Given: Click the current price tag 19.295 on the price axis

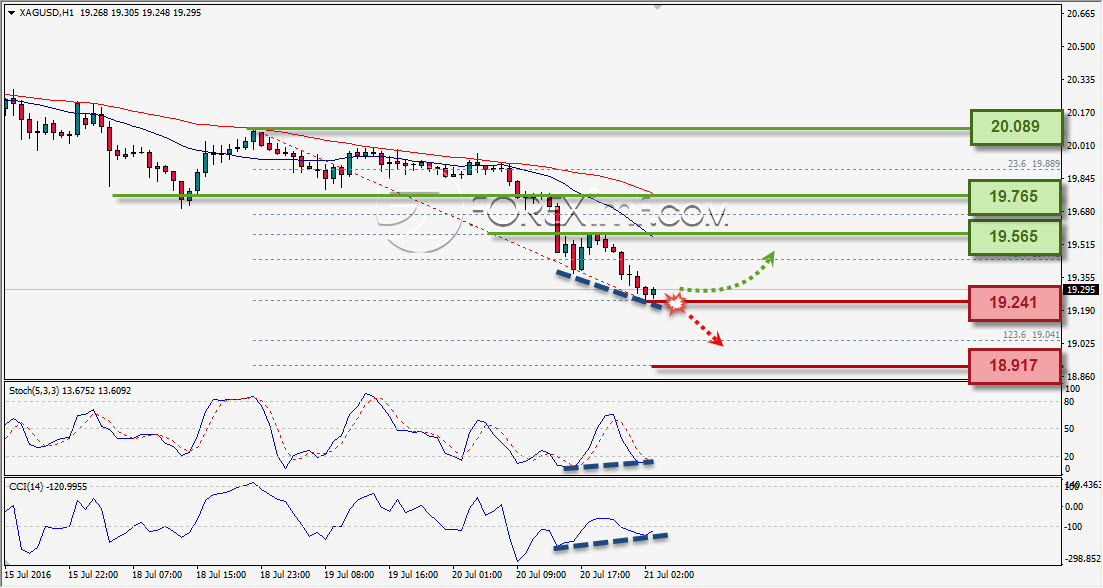Looking at the screenshot, I should click(x=1080, y=290).
